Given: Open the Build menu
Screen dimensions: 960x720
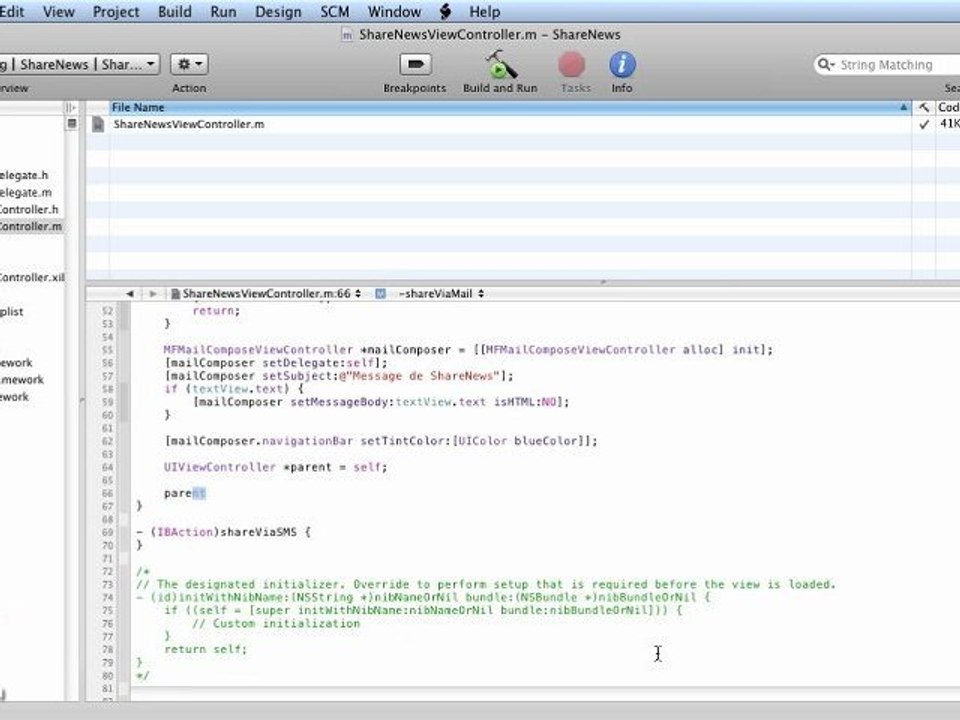Looking at the screenshot, I should coord(174,12).
